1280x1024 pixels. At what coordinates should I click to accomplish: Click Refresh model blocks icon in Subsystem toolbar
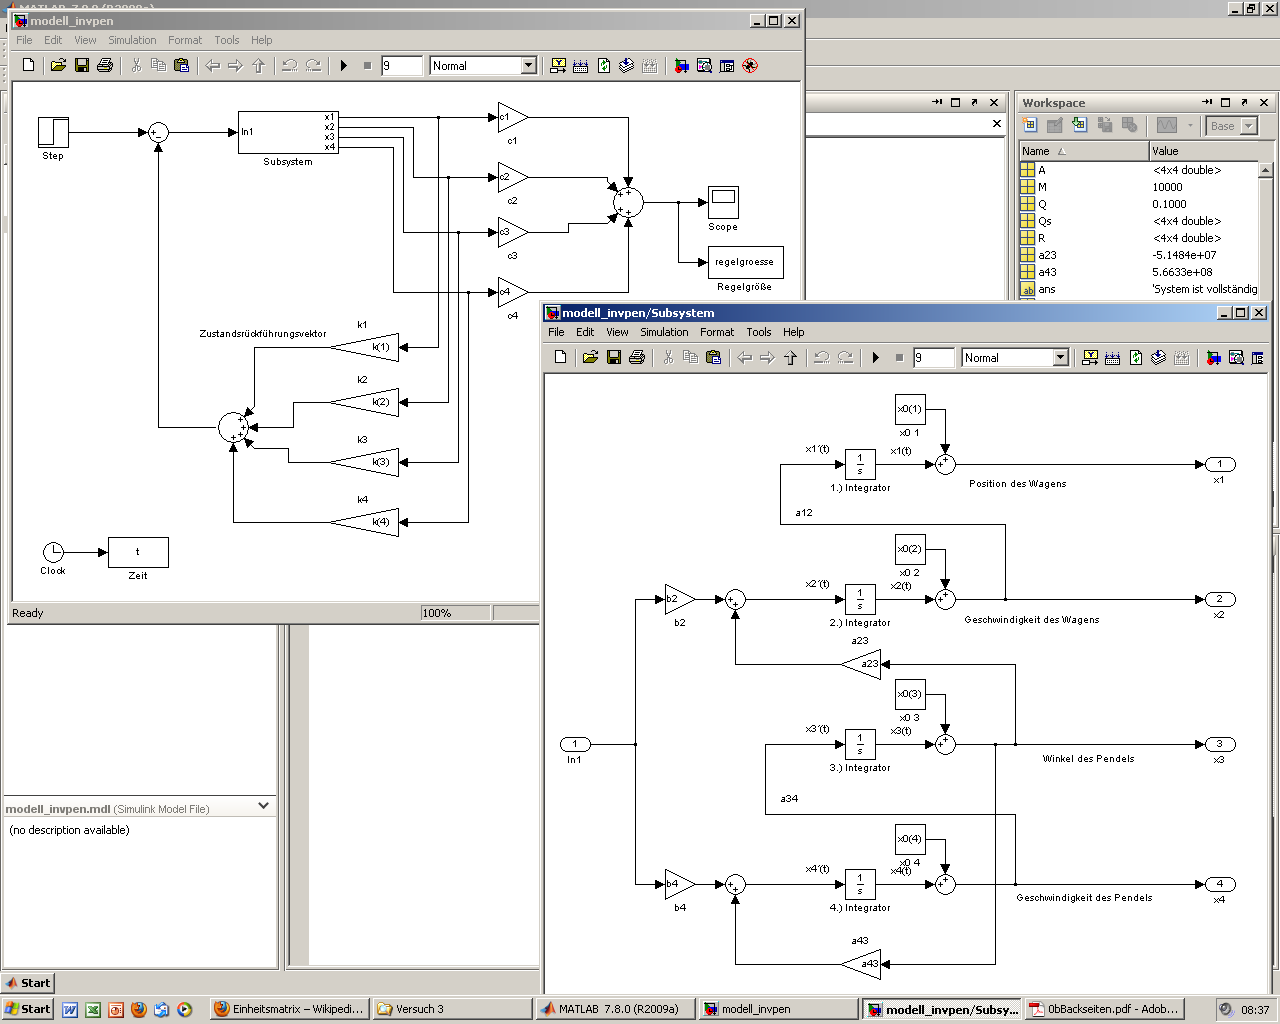coord(1136,357)
